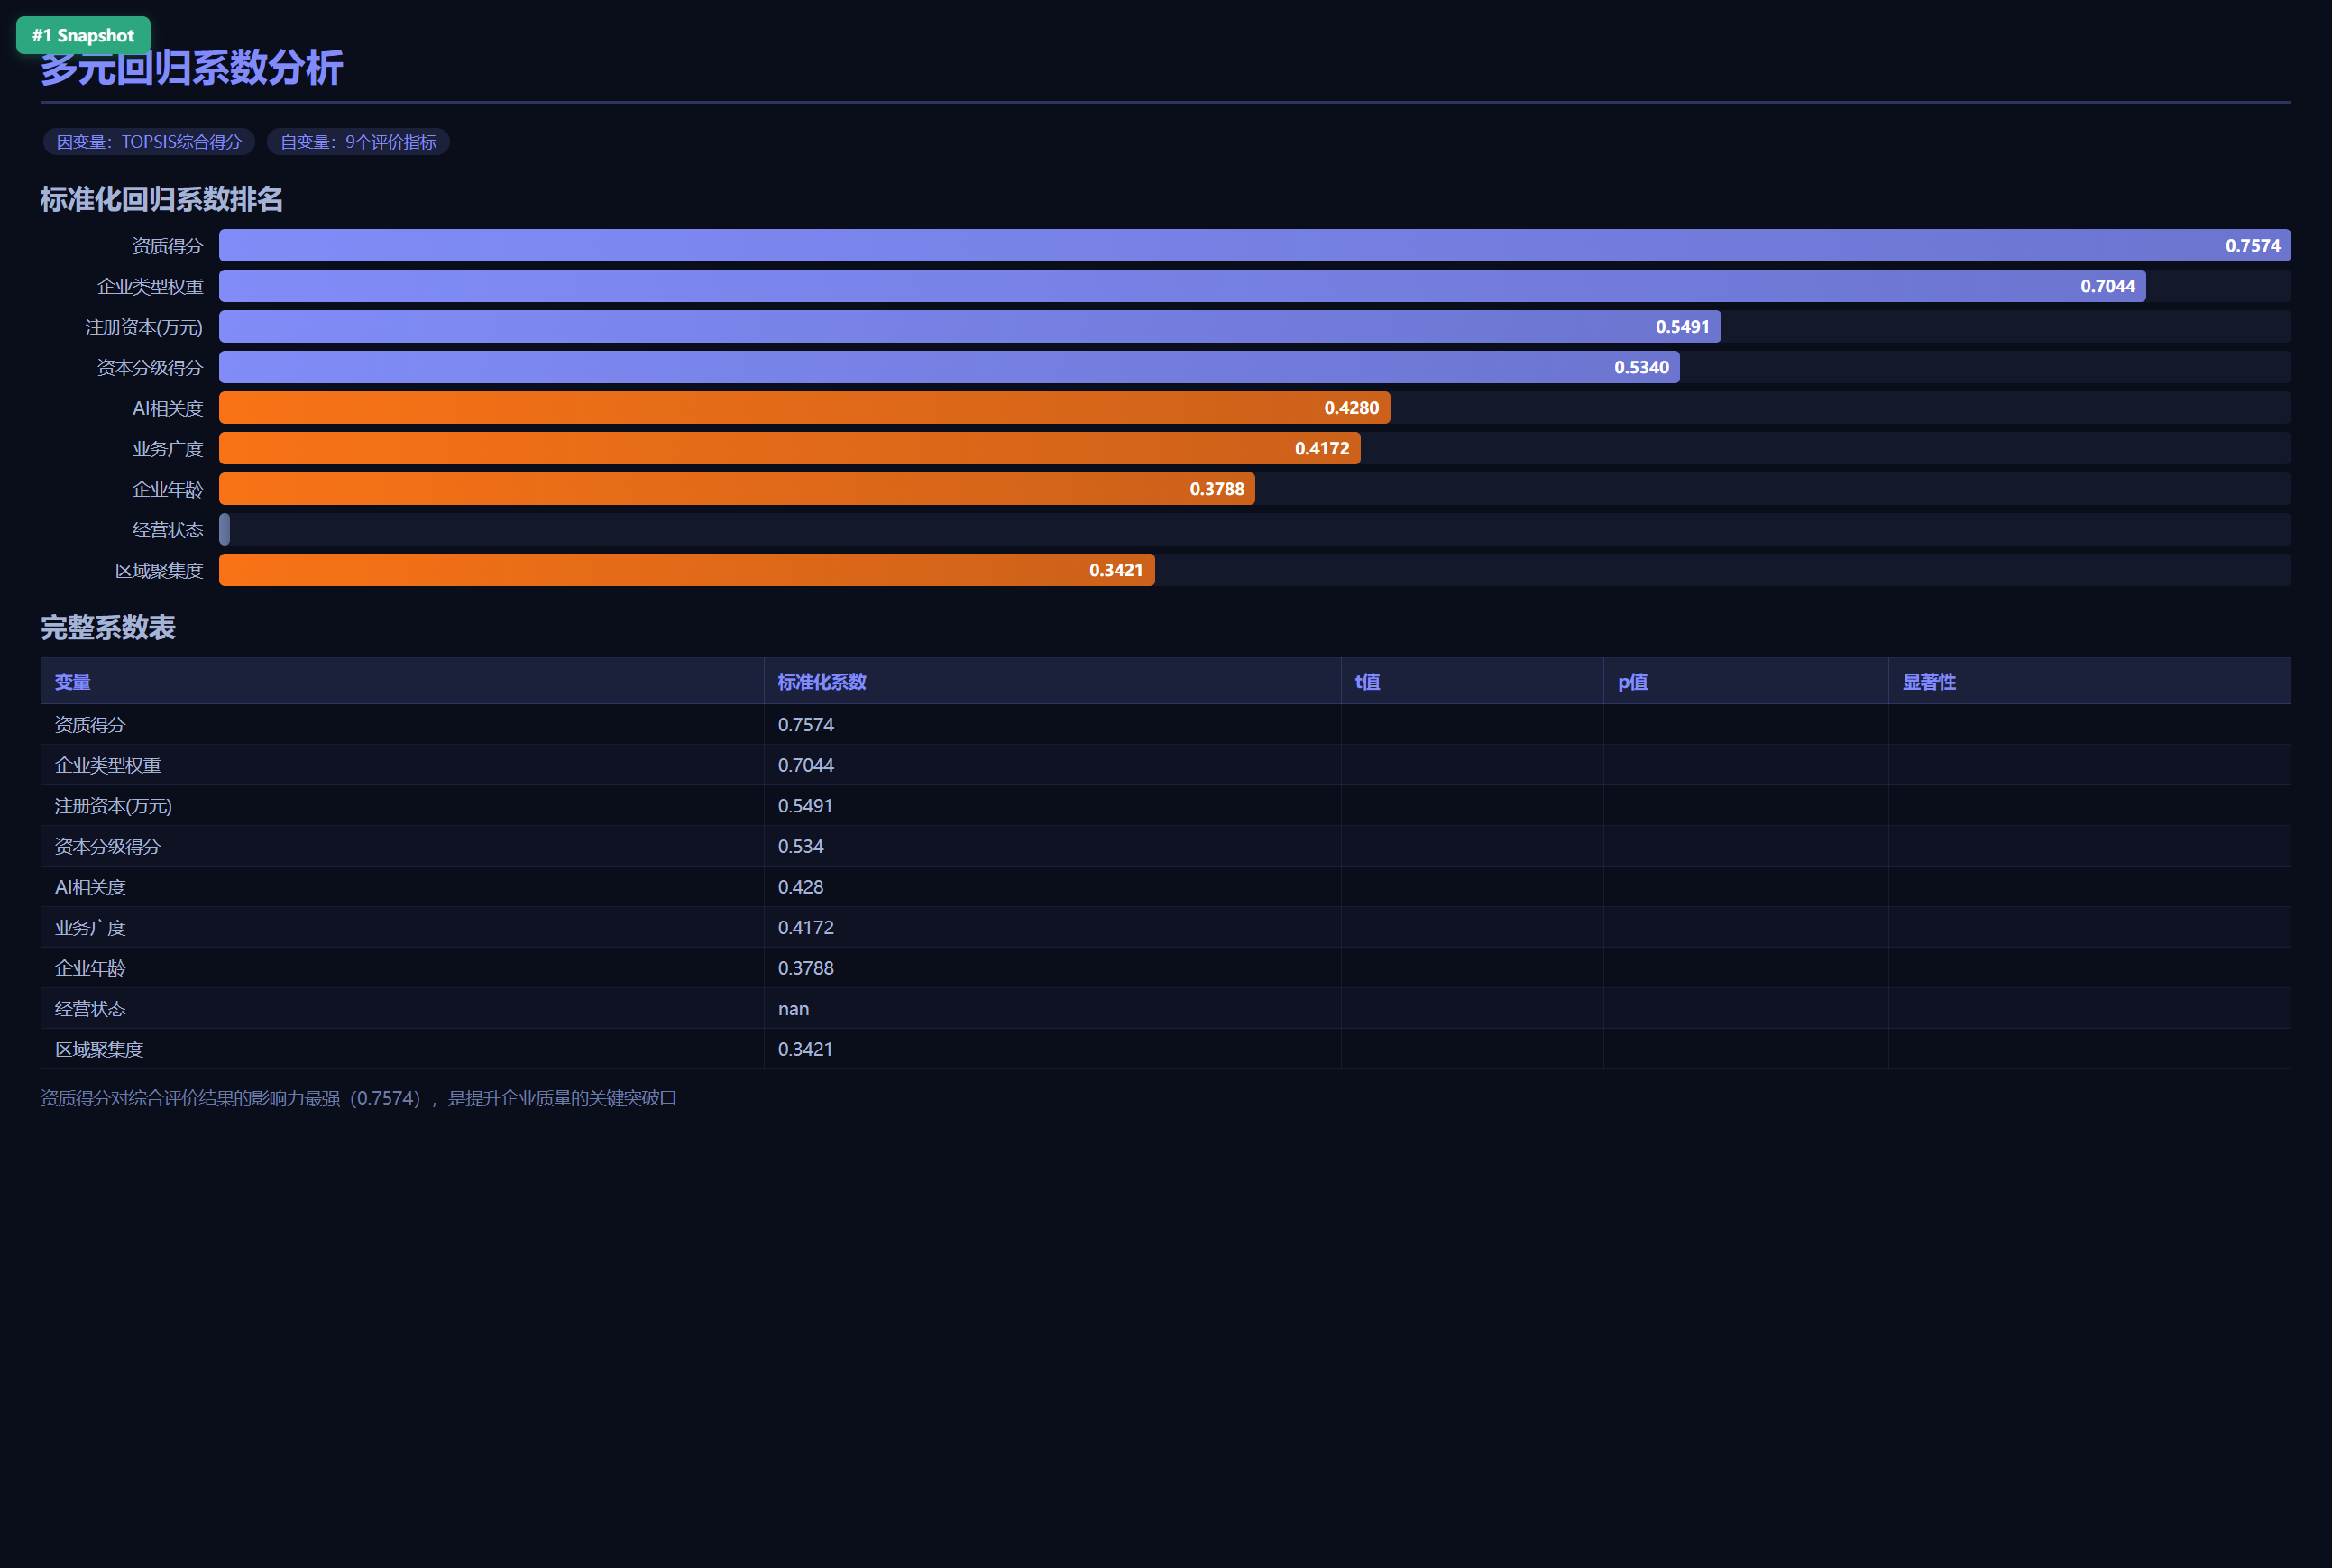
Task: Select the 区域聚集度 row in coefficient table
Action: click(1166, 1049)
